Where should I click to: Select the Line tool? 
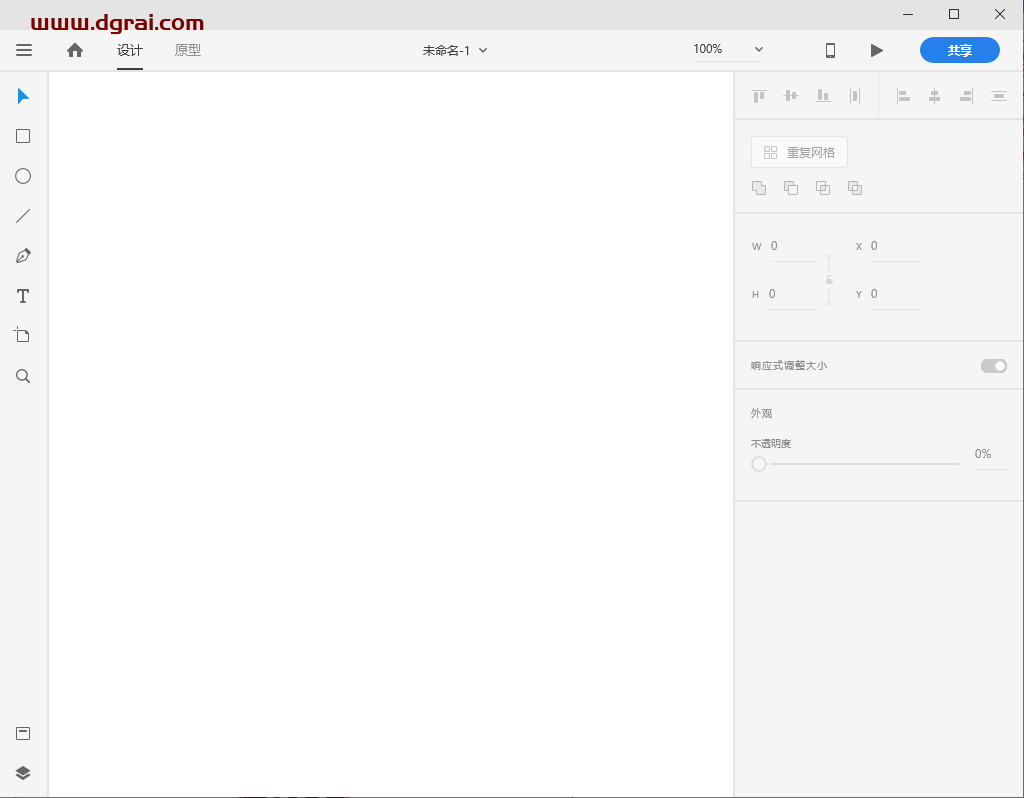point(23,215)
